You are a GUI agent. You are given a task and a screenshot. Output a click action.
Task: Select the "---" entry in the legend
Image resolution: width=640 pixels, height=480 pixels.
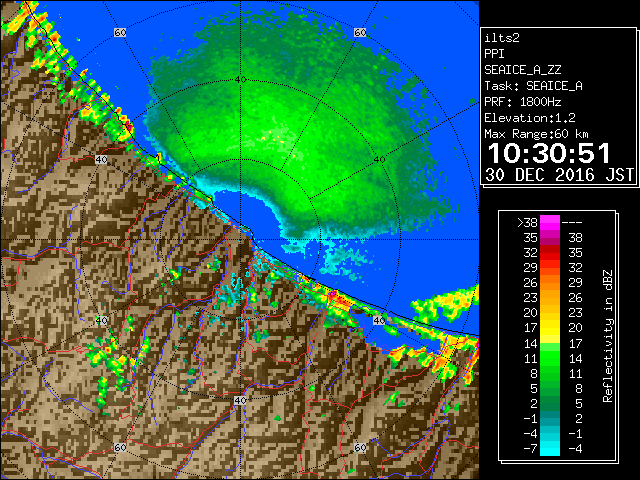(572, 222)
